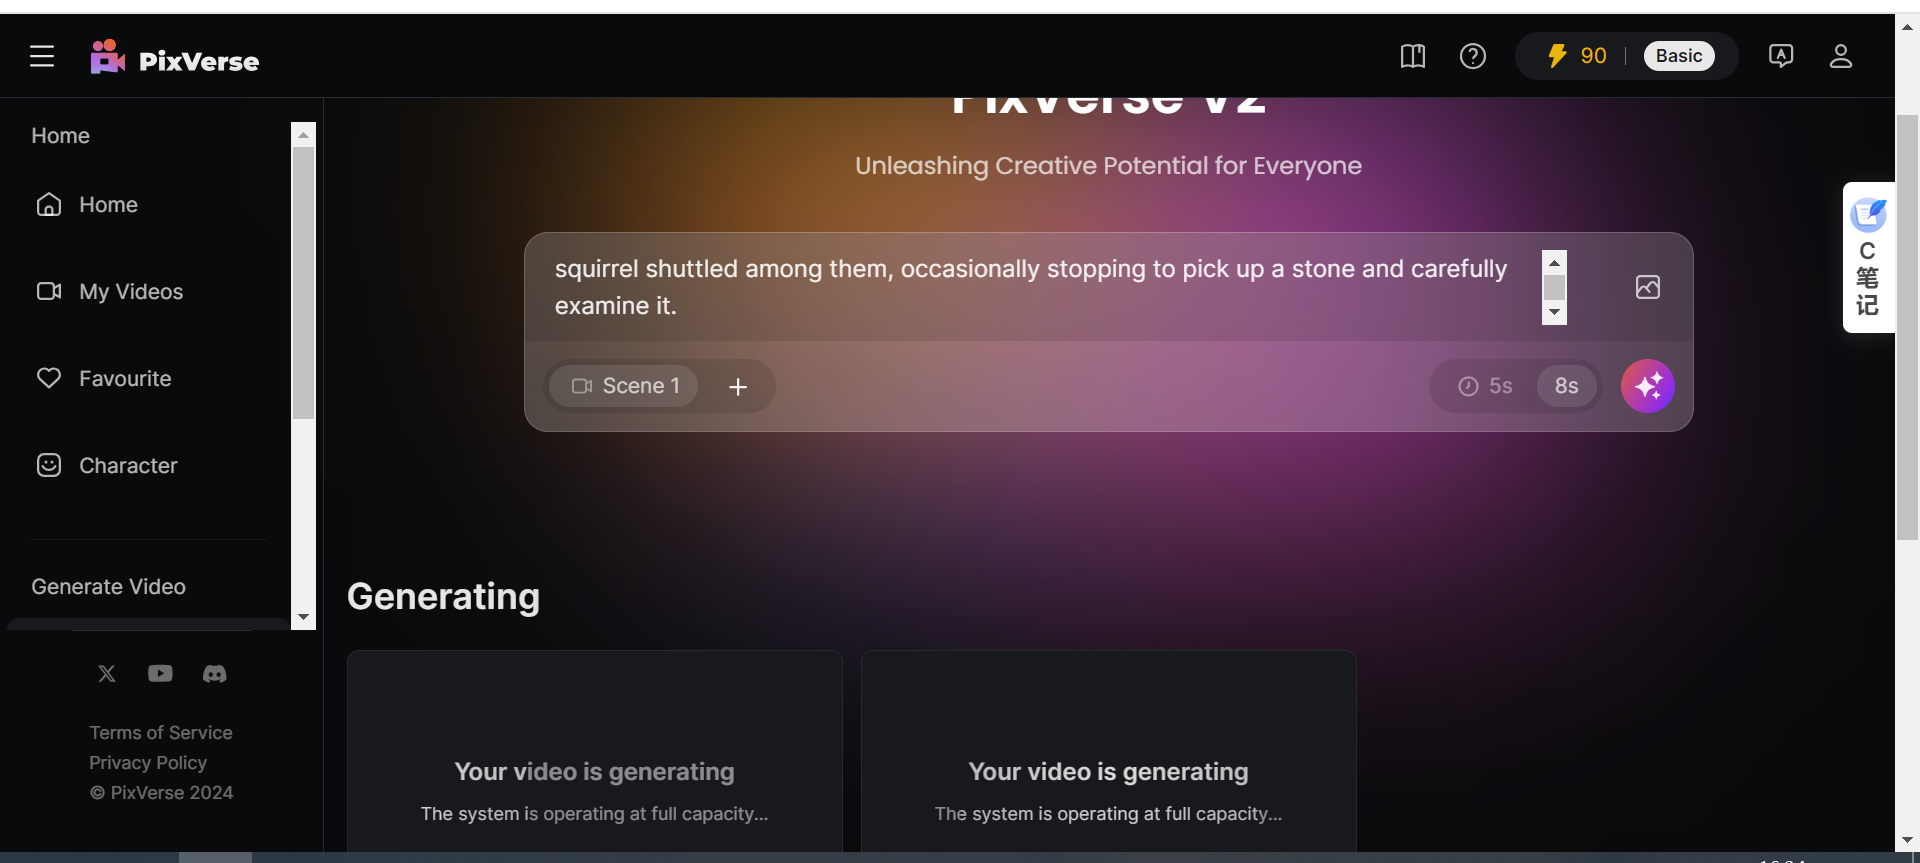
Task: Open the tutorial book icon
Action: (x=1412, y=56)
